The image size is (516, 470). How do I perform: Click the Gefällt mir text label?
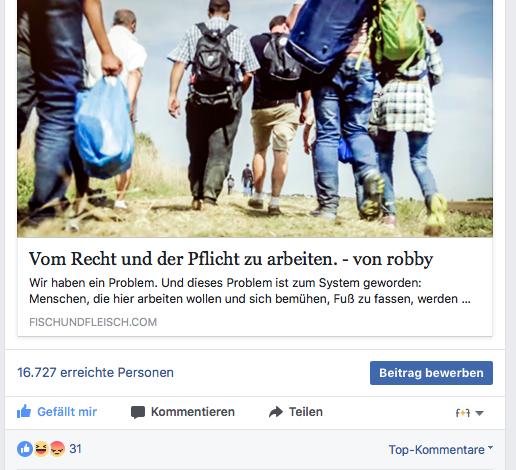tap(67, 412)
